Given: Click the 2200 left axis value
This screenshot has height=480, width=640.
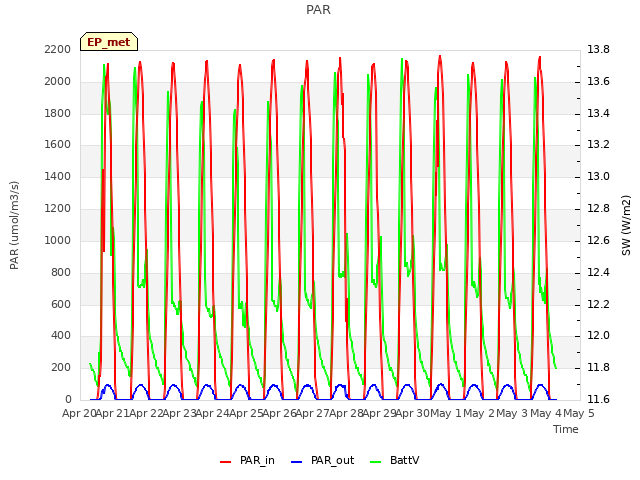Looking at the screenshot, I should (58, 50).
